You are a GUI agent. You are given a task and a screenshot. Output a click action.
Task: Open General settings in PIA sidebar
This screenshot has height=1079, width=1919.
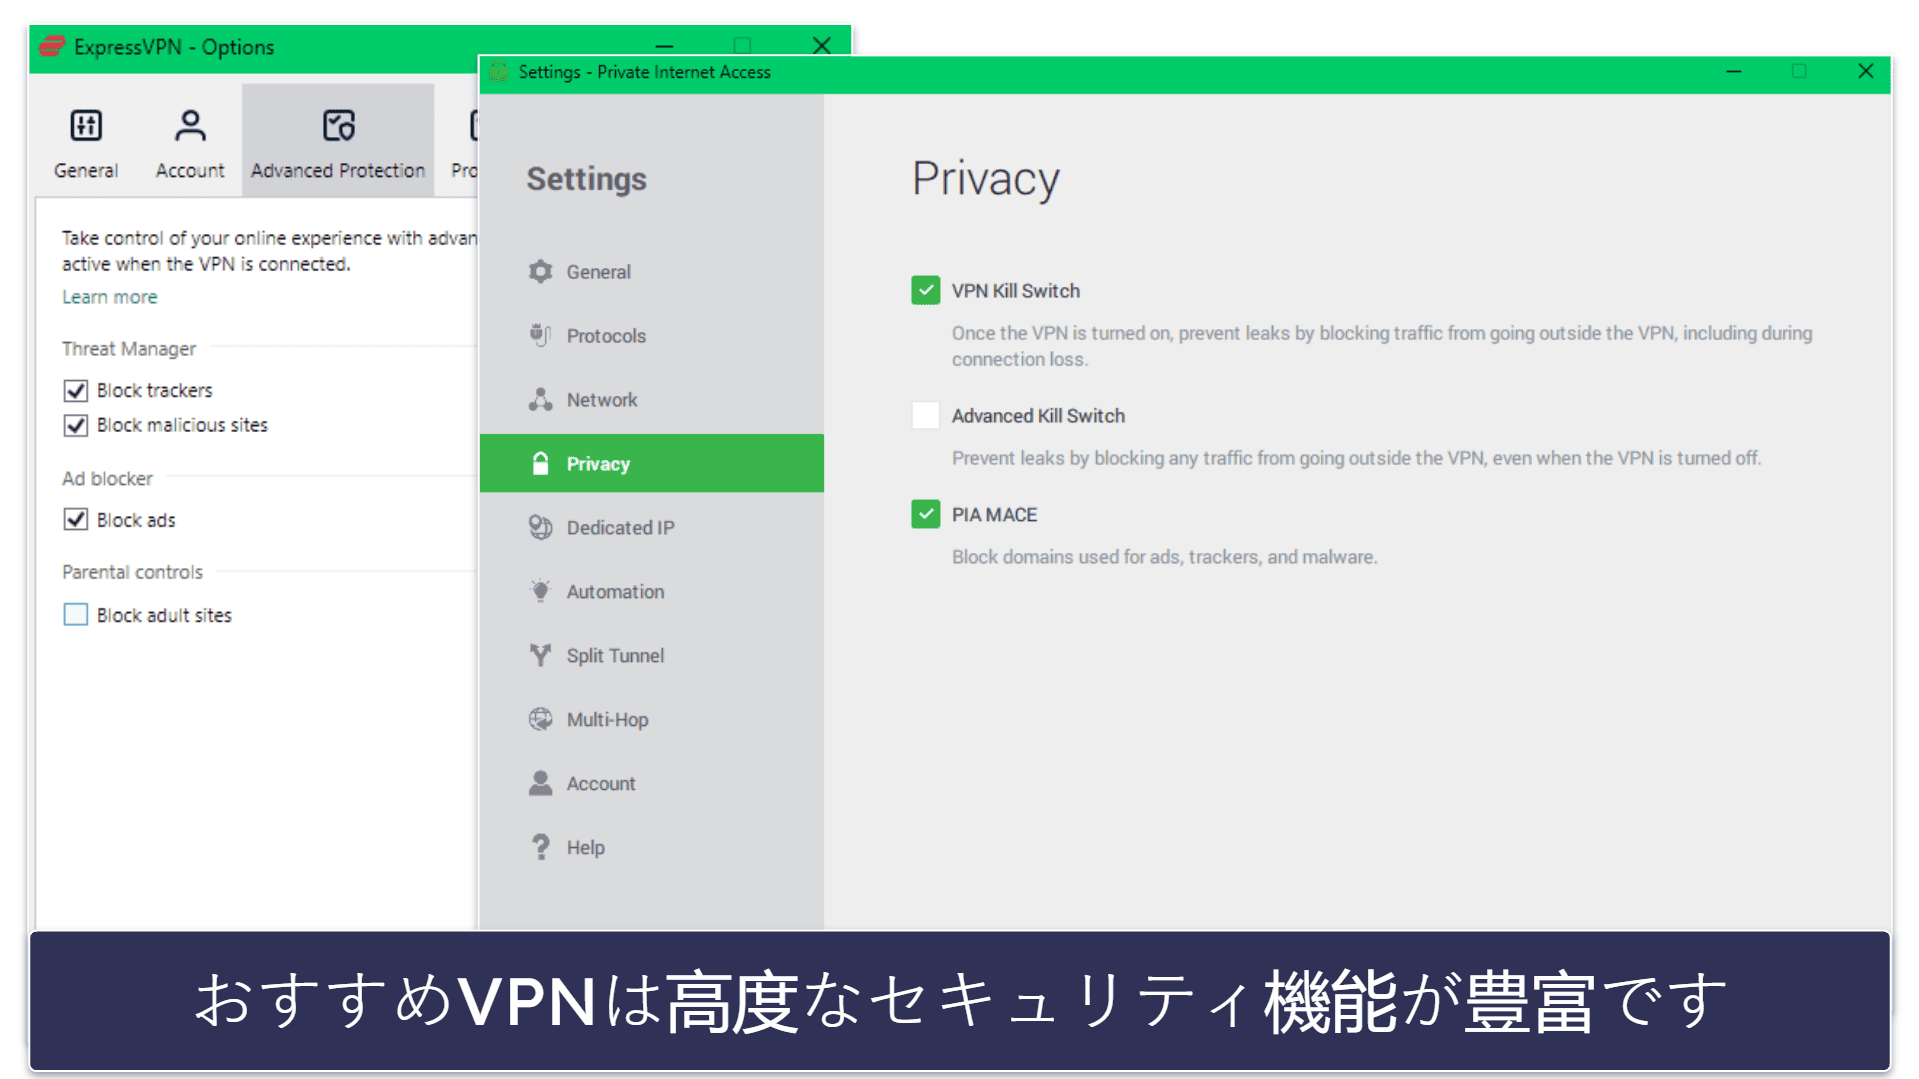(x=652, y=271)
